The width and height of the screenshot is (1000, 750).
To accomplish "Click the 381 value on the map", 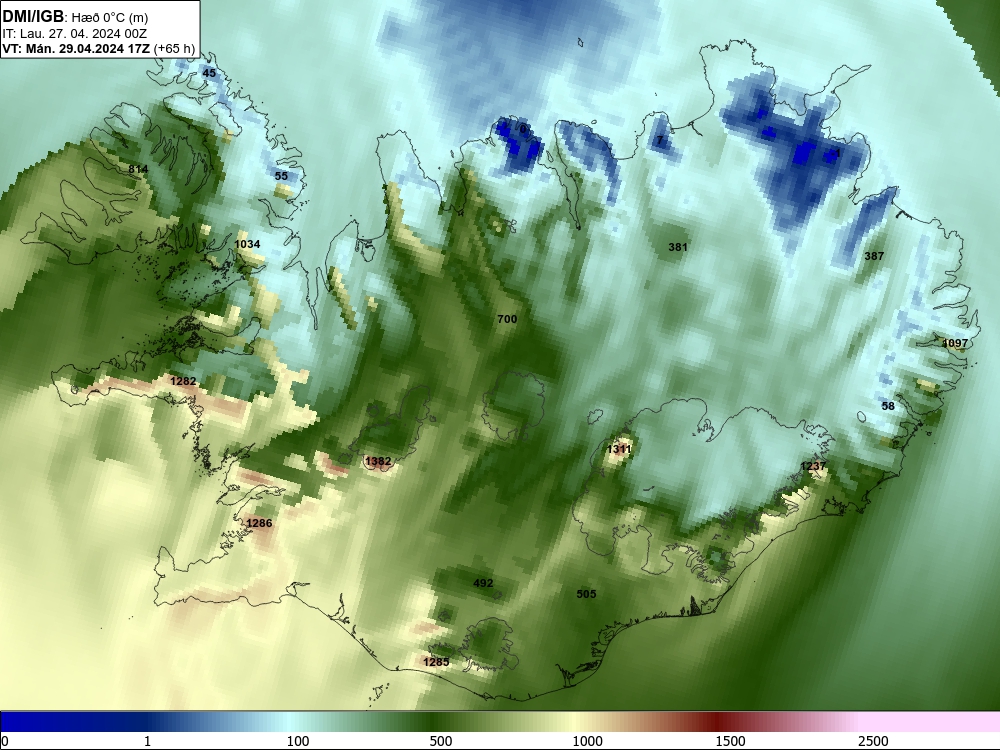I will coord(678,247).
